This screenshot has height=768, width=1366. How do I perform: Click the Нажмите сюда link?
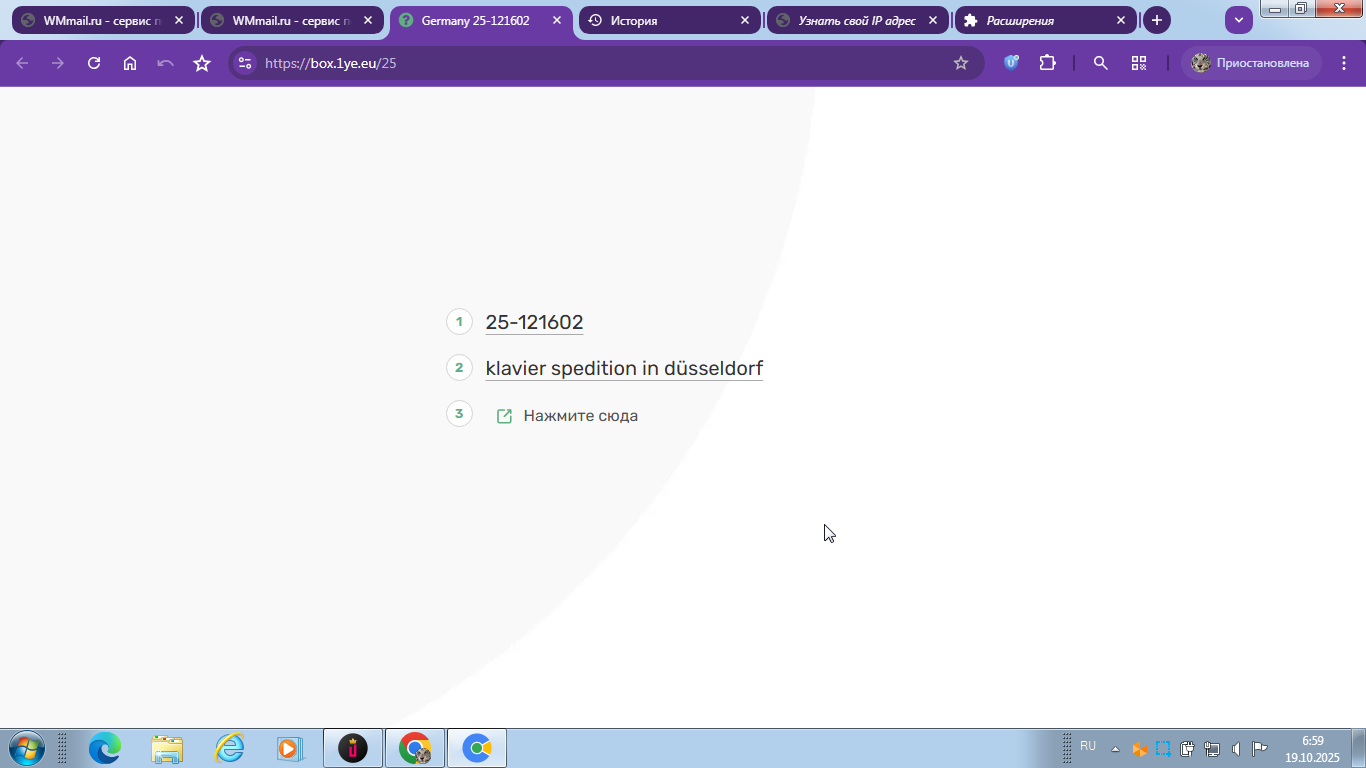point(580,416)
